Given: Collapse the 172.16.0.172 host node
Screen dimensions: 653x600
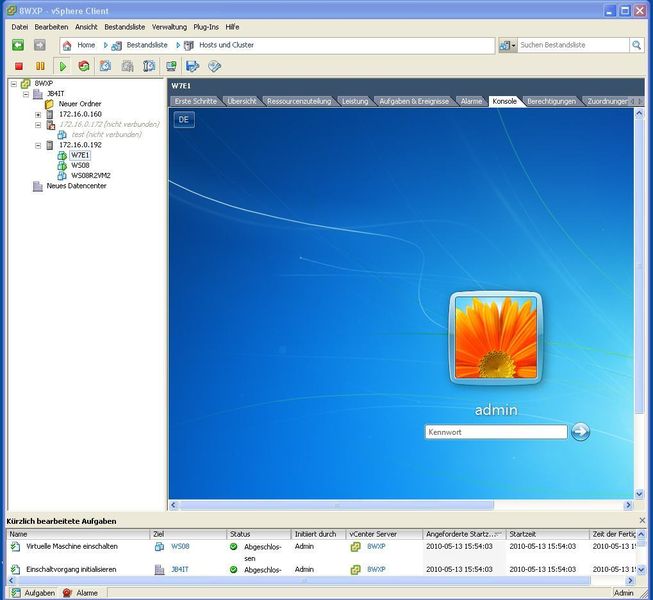Looking at the screenshot, I should click(38, 125).
